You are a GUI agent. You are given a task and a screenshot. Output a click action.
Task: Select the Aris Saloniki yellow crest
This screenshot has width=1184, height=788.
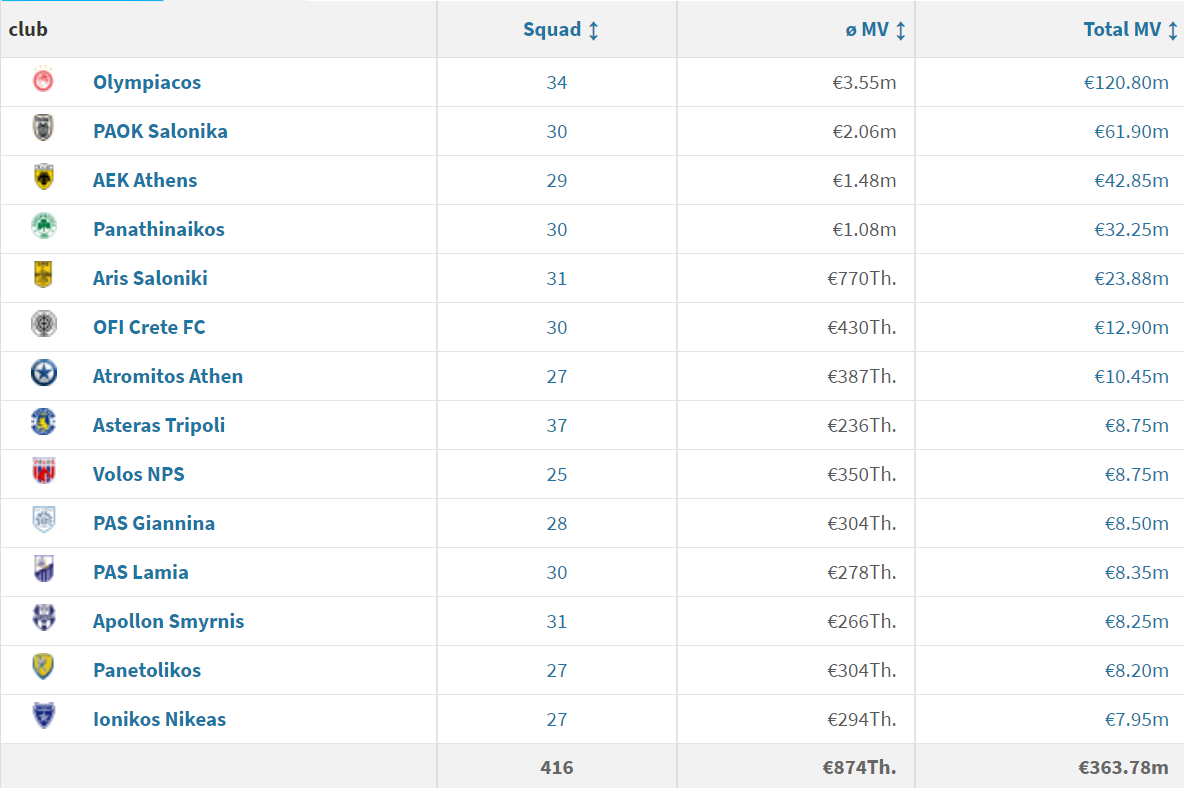(43, 275)
